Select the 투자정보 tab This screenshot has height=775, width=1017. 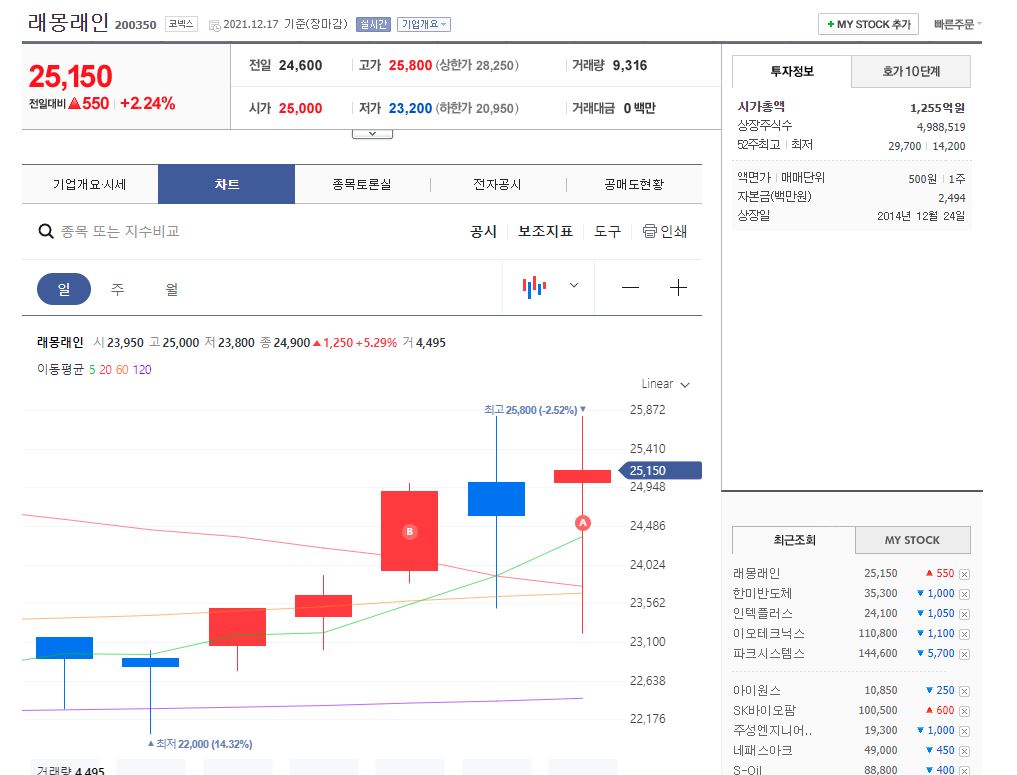point(791,71)
